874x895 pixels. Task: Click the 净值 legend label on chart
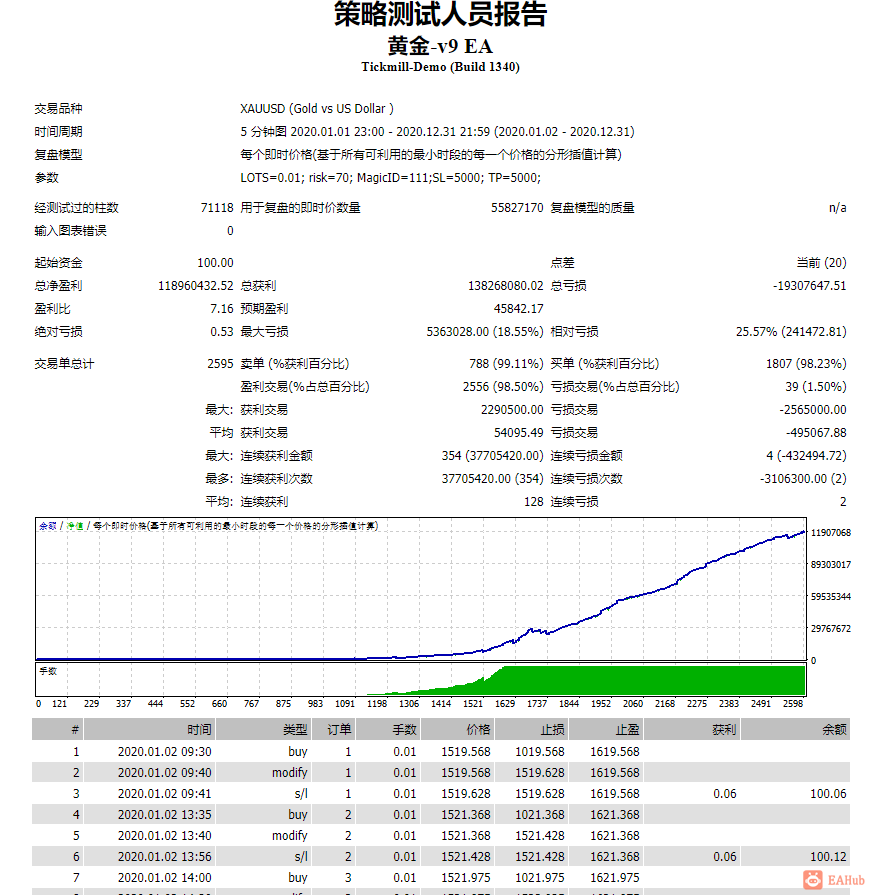coord(75,526)
